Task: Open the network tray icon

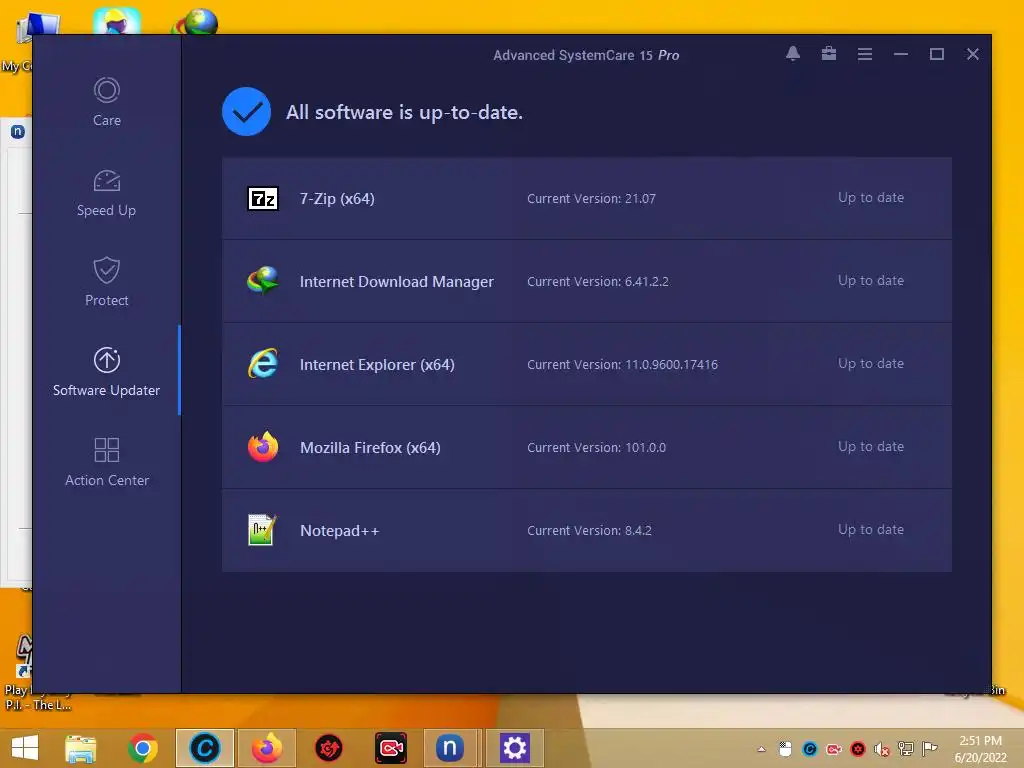Action: 906,749
